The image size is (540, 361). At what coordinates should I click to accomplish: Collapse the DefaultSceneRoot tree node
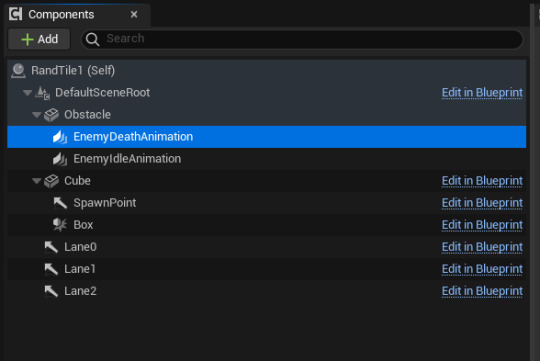(x=28, y=93)
